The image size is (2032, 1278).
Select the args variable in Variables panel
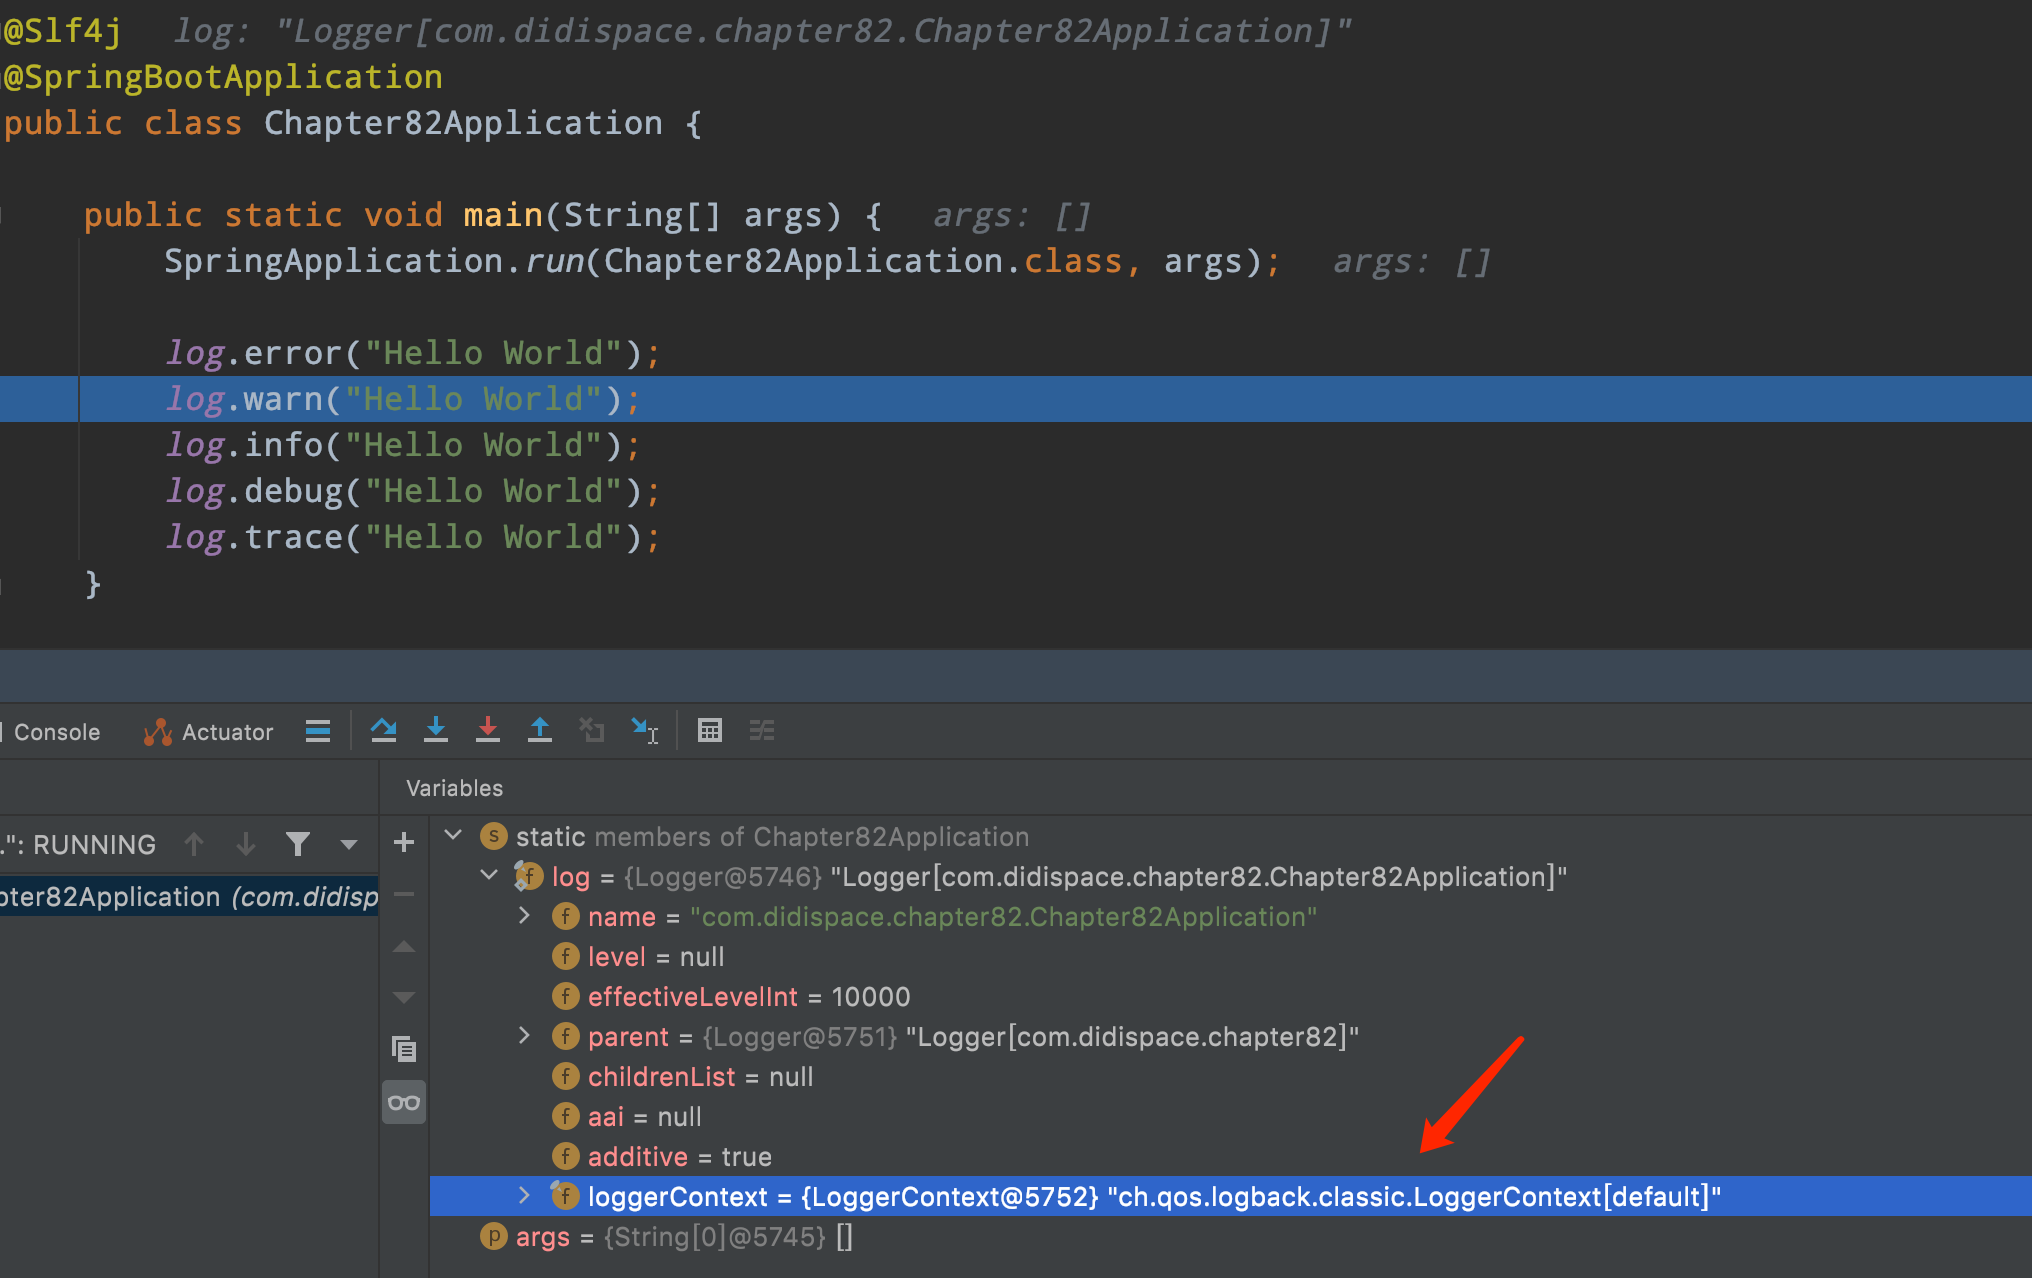[x=543, y=1236]
